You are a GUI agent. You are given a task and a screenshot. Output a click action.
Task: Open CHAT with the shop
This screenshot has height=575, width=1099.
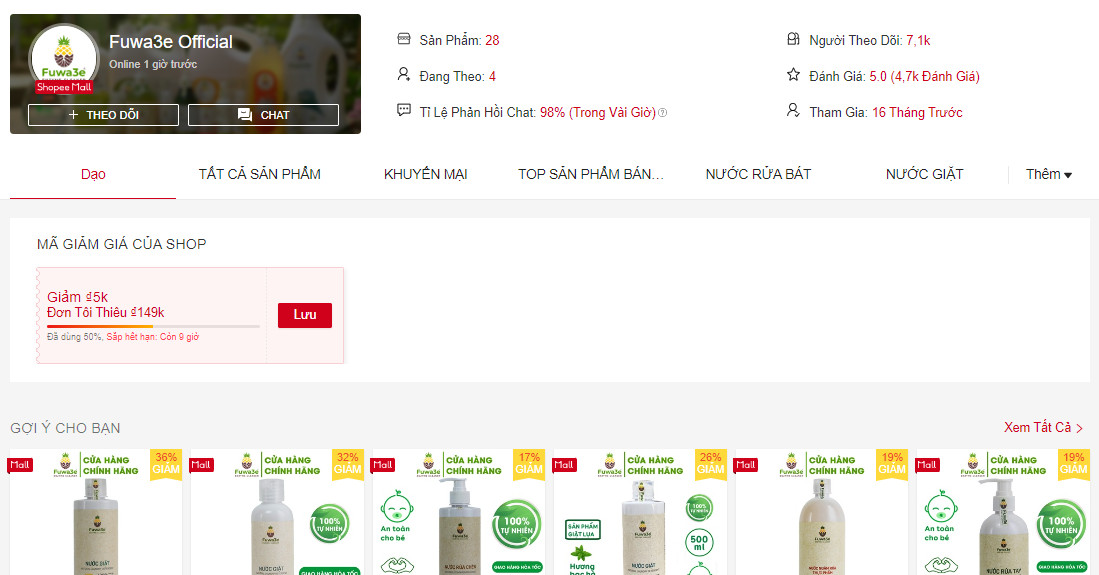(264, 115)
